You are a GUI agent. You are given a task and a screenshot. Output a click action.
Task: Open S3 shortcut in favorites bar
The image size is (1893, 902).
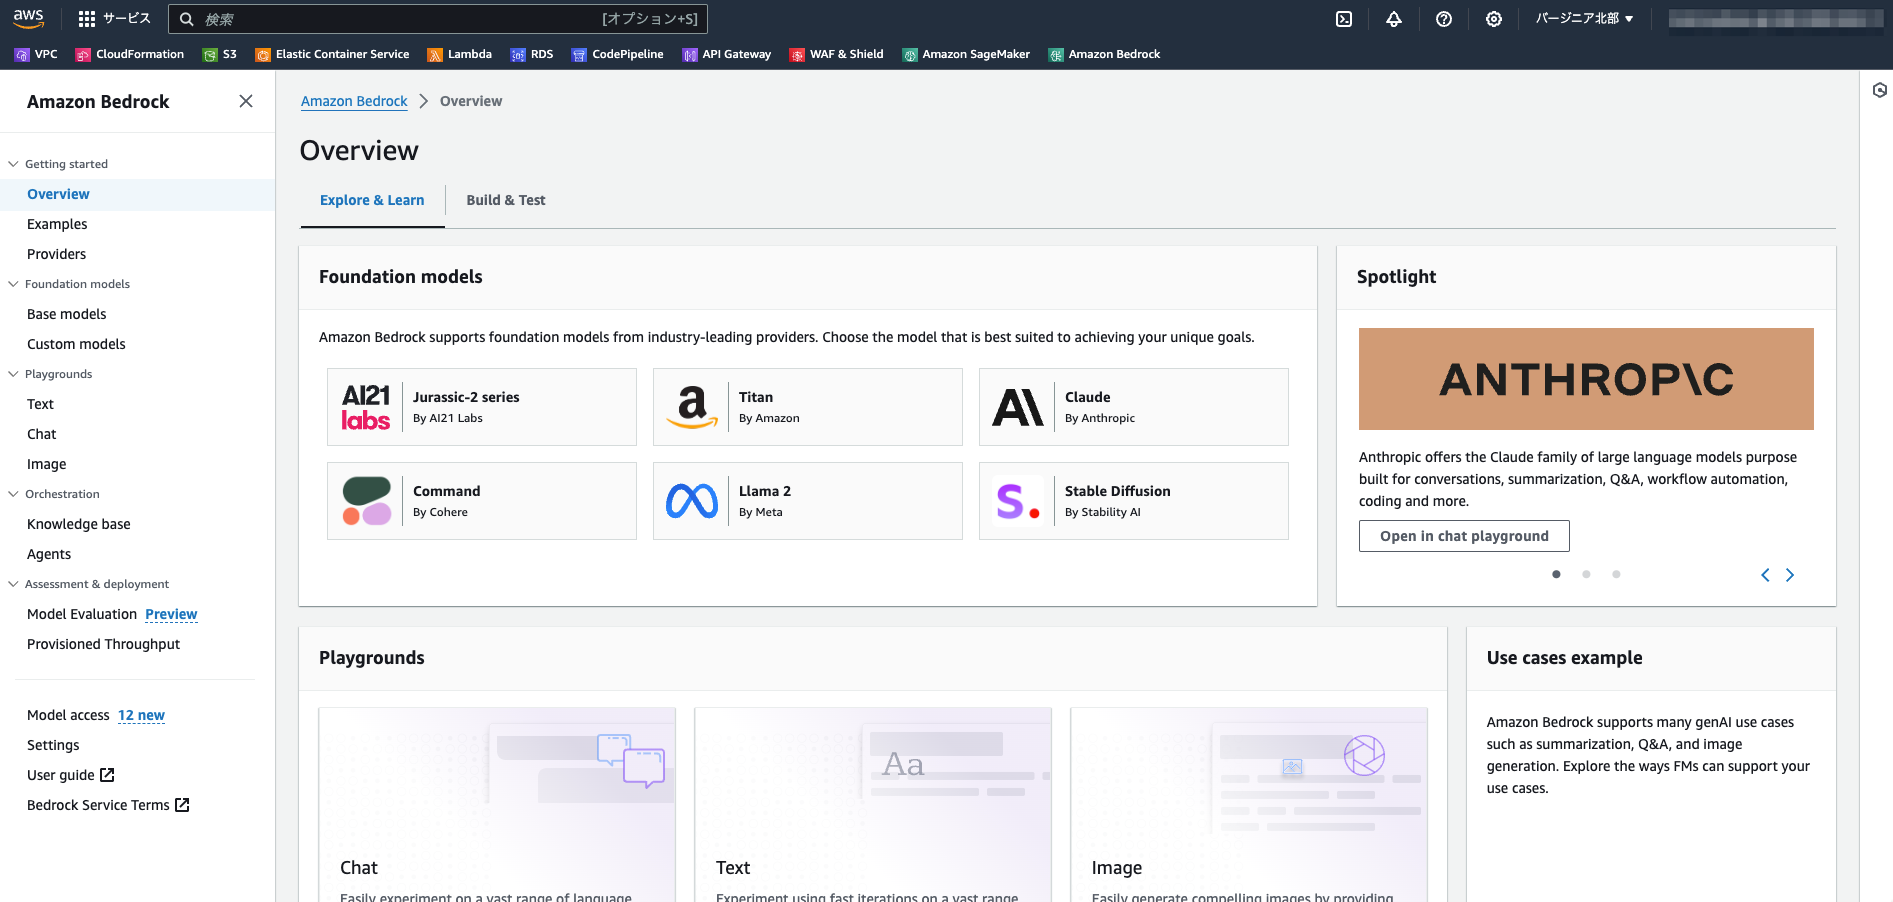[220, 54]
